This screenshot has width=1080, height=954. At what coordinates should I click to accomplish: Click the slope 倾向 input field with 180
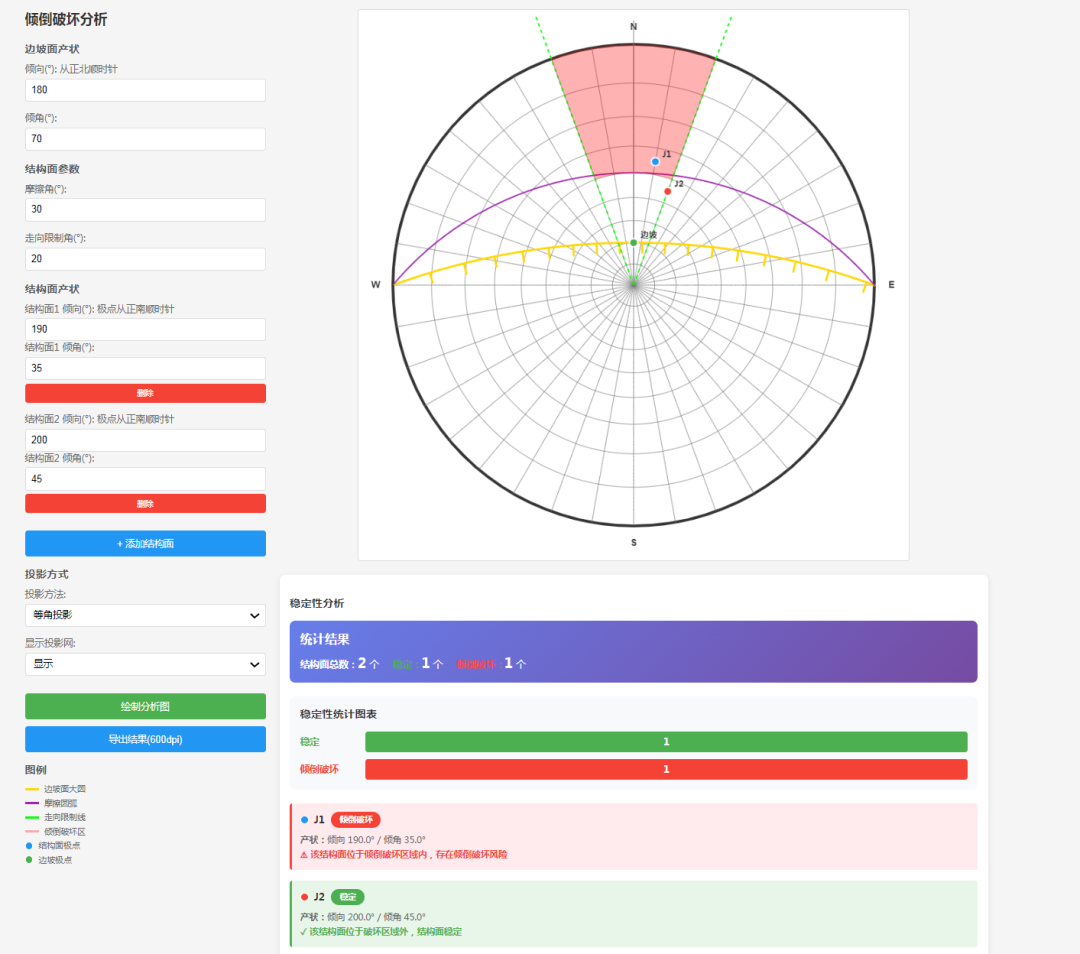point(145,90)
